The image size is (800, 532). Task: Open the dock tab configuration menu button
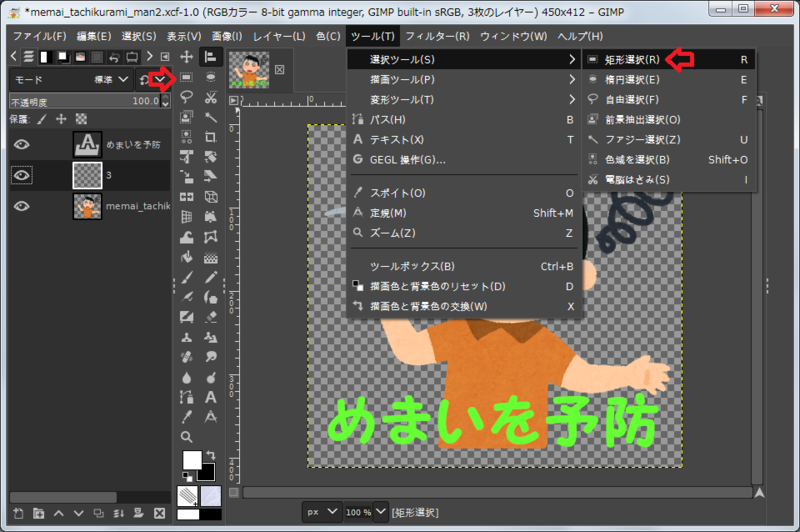point(165,57)
